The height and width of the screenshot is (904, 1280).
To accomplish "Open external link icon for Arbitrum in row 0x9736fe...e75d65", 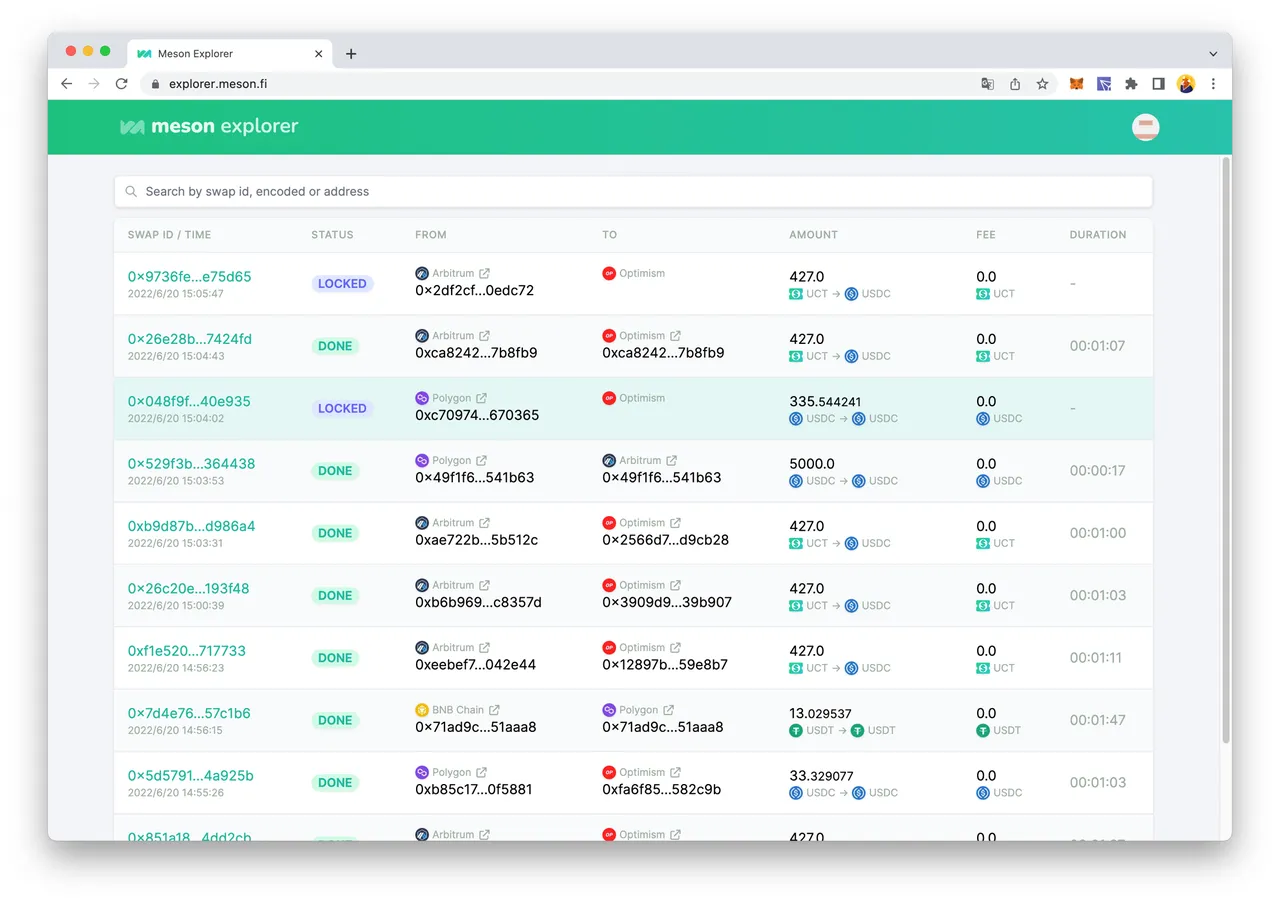I will [485, 273].
